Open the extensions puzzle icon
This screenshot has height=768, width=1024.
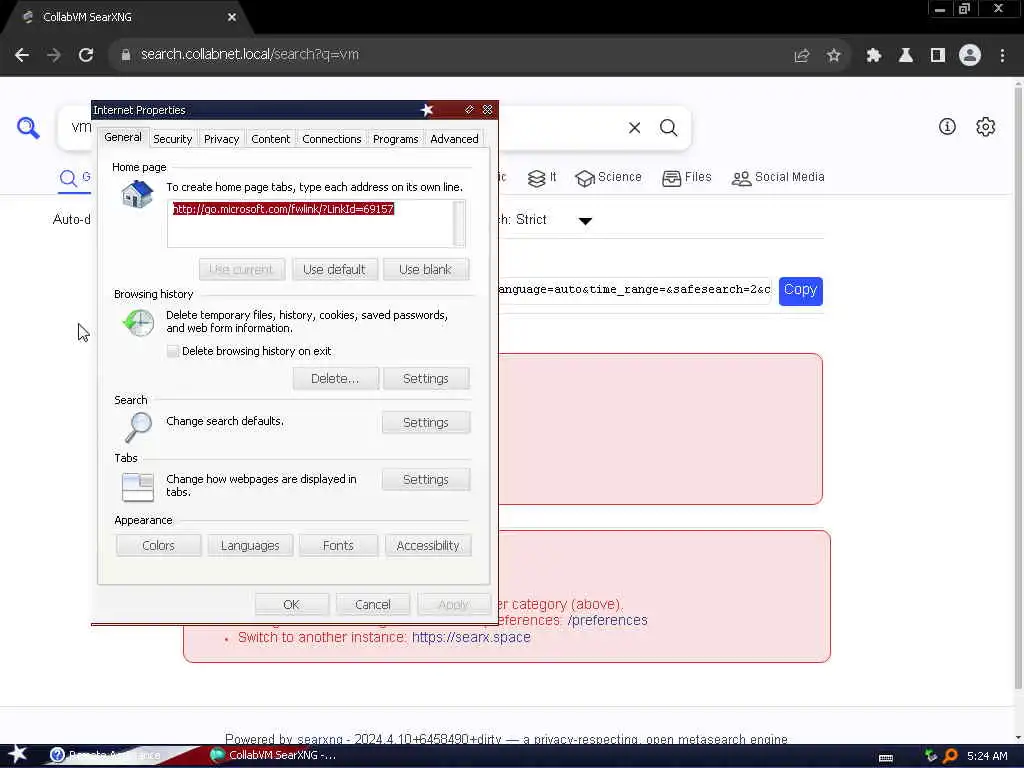click(874, 56)
